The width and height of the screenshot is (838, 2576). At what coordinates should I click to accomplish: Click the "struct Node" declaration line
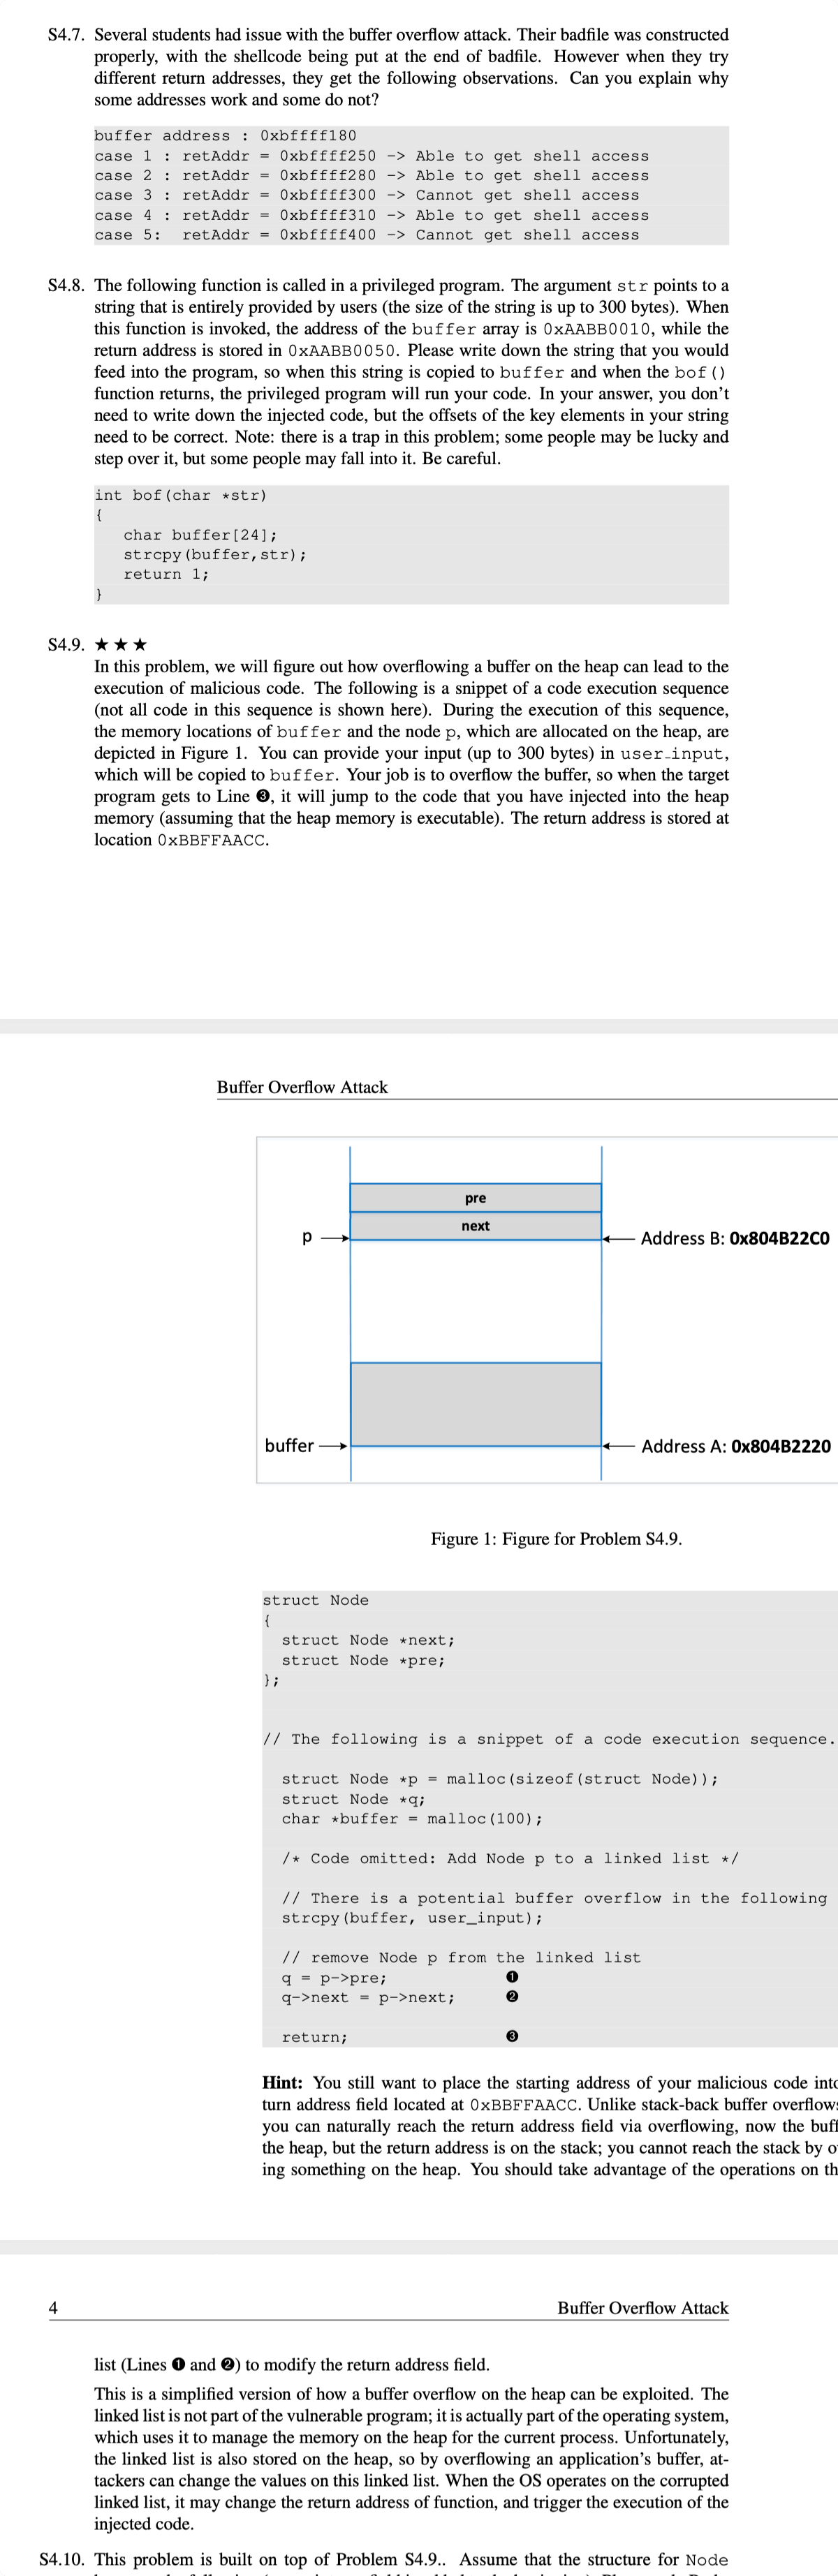coord(315,1600)
